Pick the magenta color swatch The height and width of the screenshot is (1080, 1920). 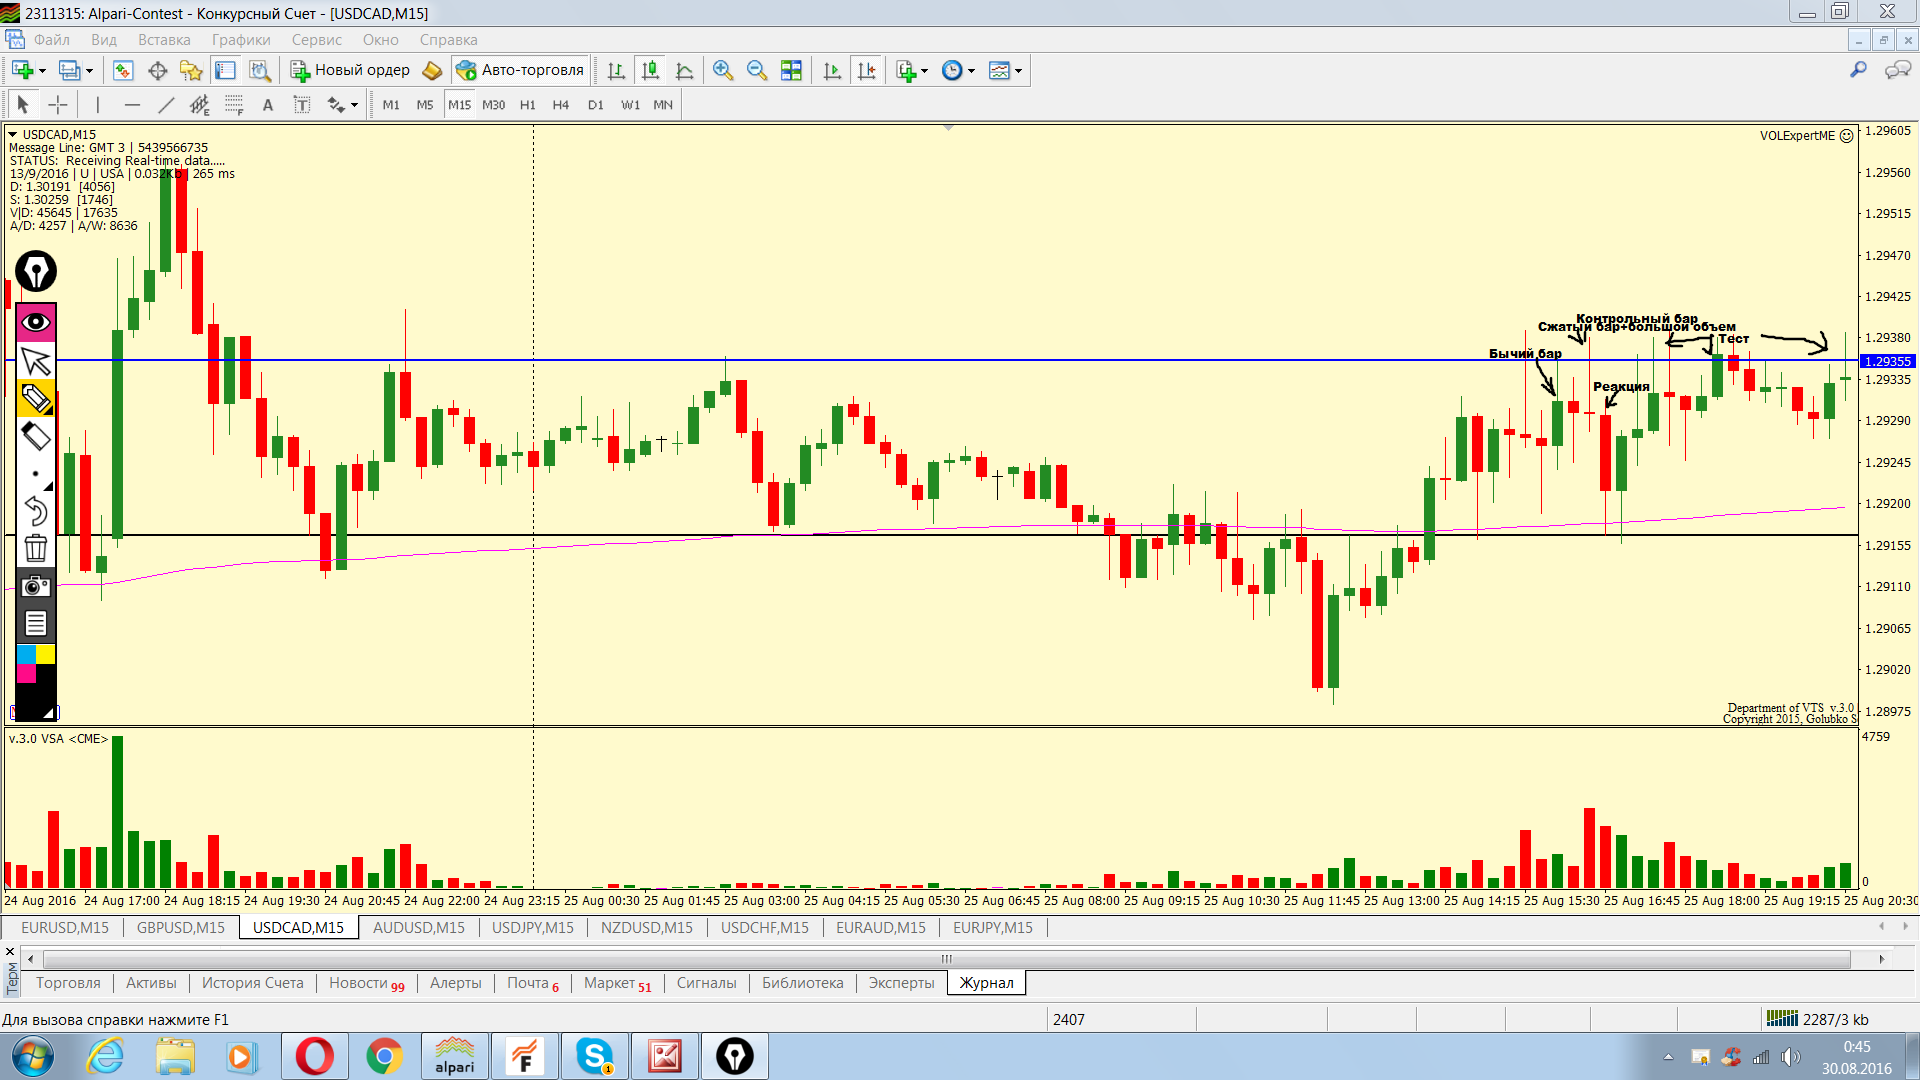(26, 673)
